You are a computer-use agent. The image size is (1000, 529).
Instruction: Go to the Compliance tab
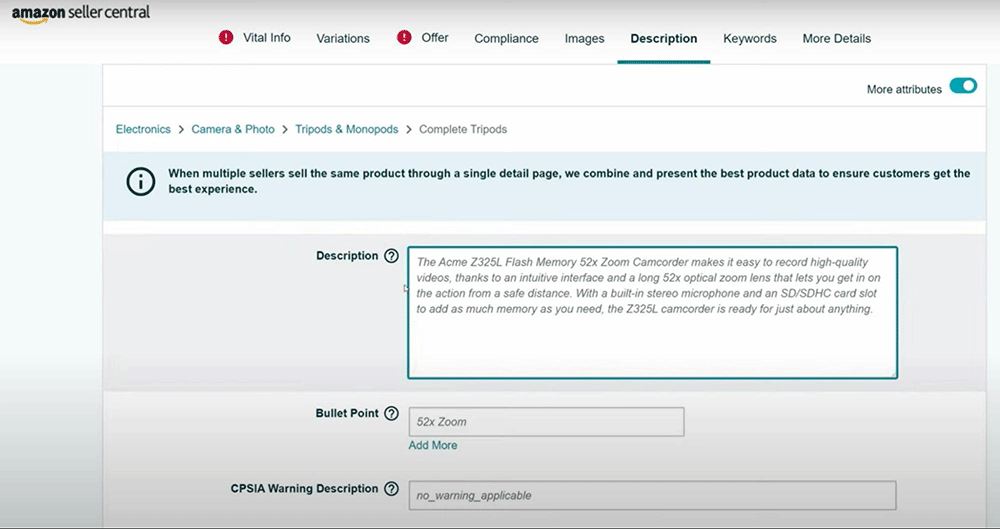[x=506, y=39]
